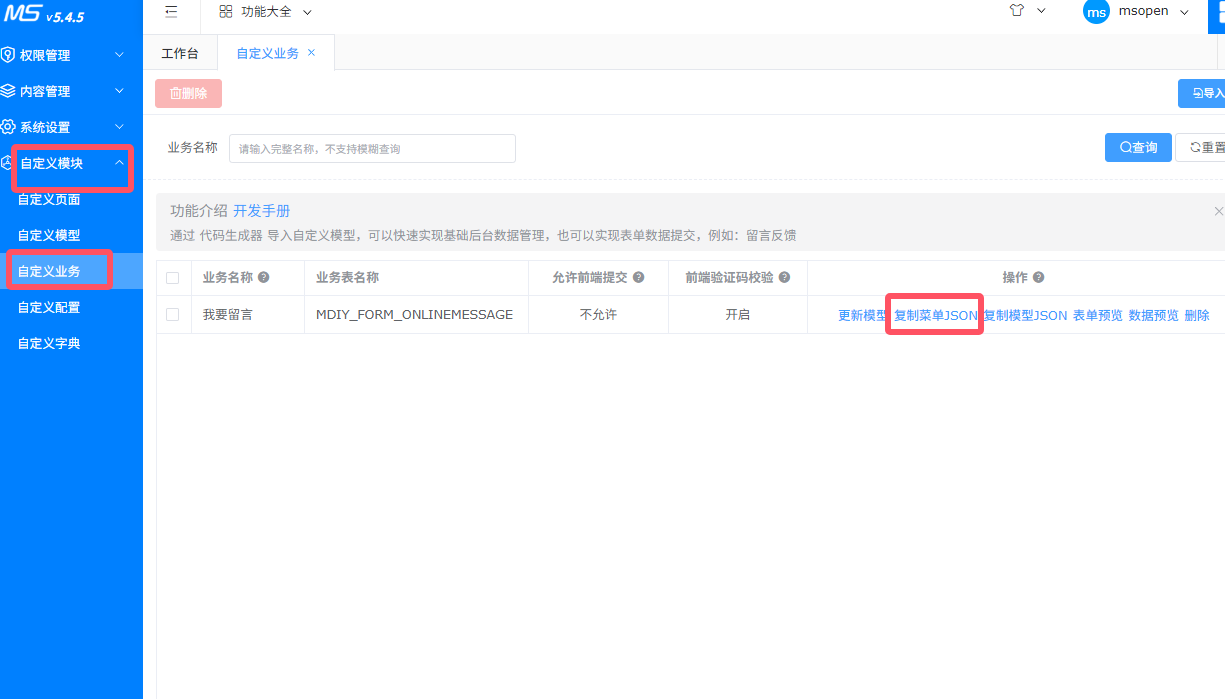Click help icon next to 前端验证码校验
The height and width of the screenshot is (699, 1225).
[x=784, y=278]
